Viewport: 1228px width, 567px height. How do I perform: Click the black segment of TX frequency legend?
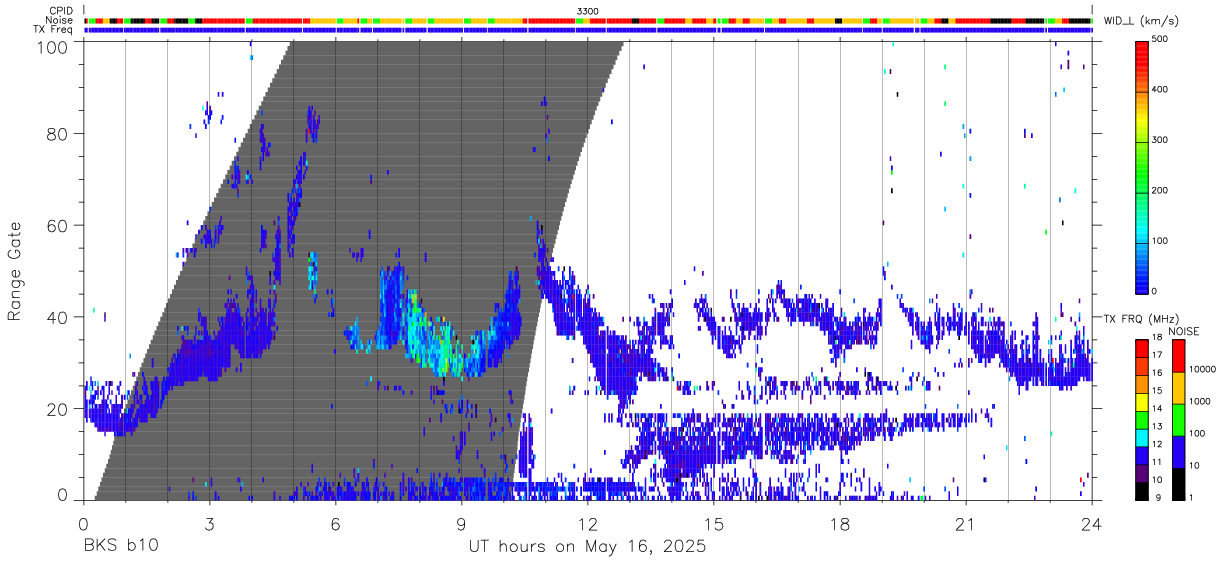point(1143,490)
